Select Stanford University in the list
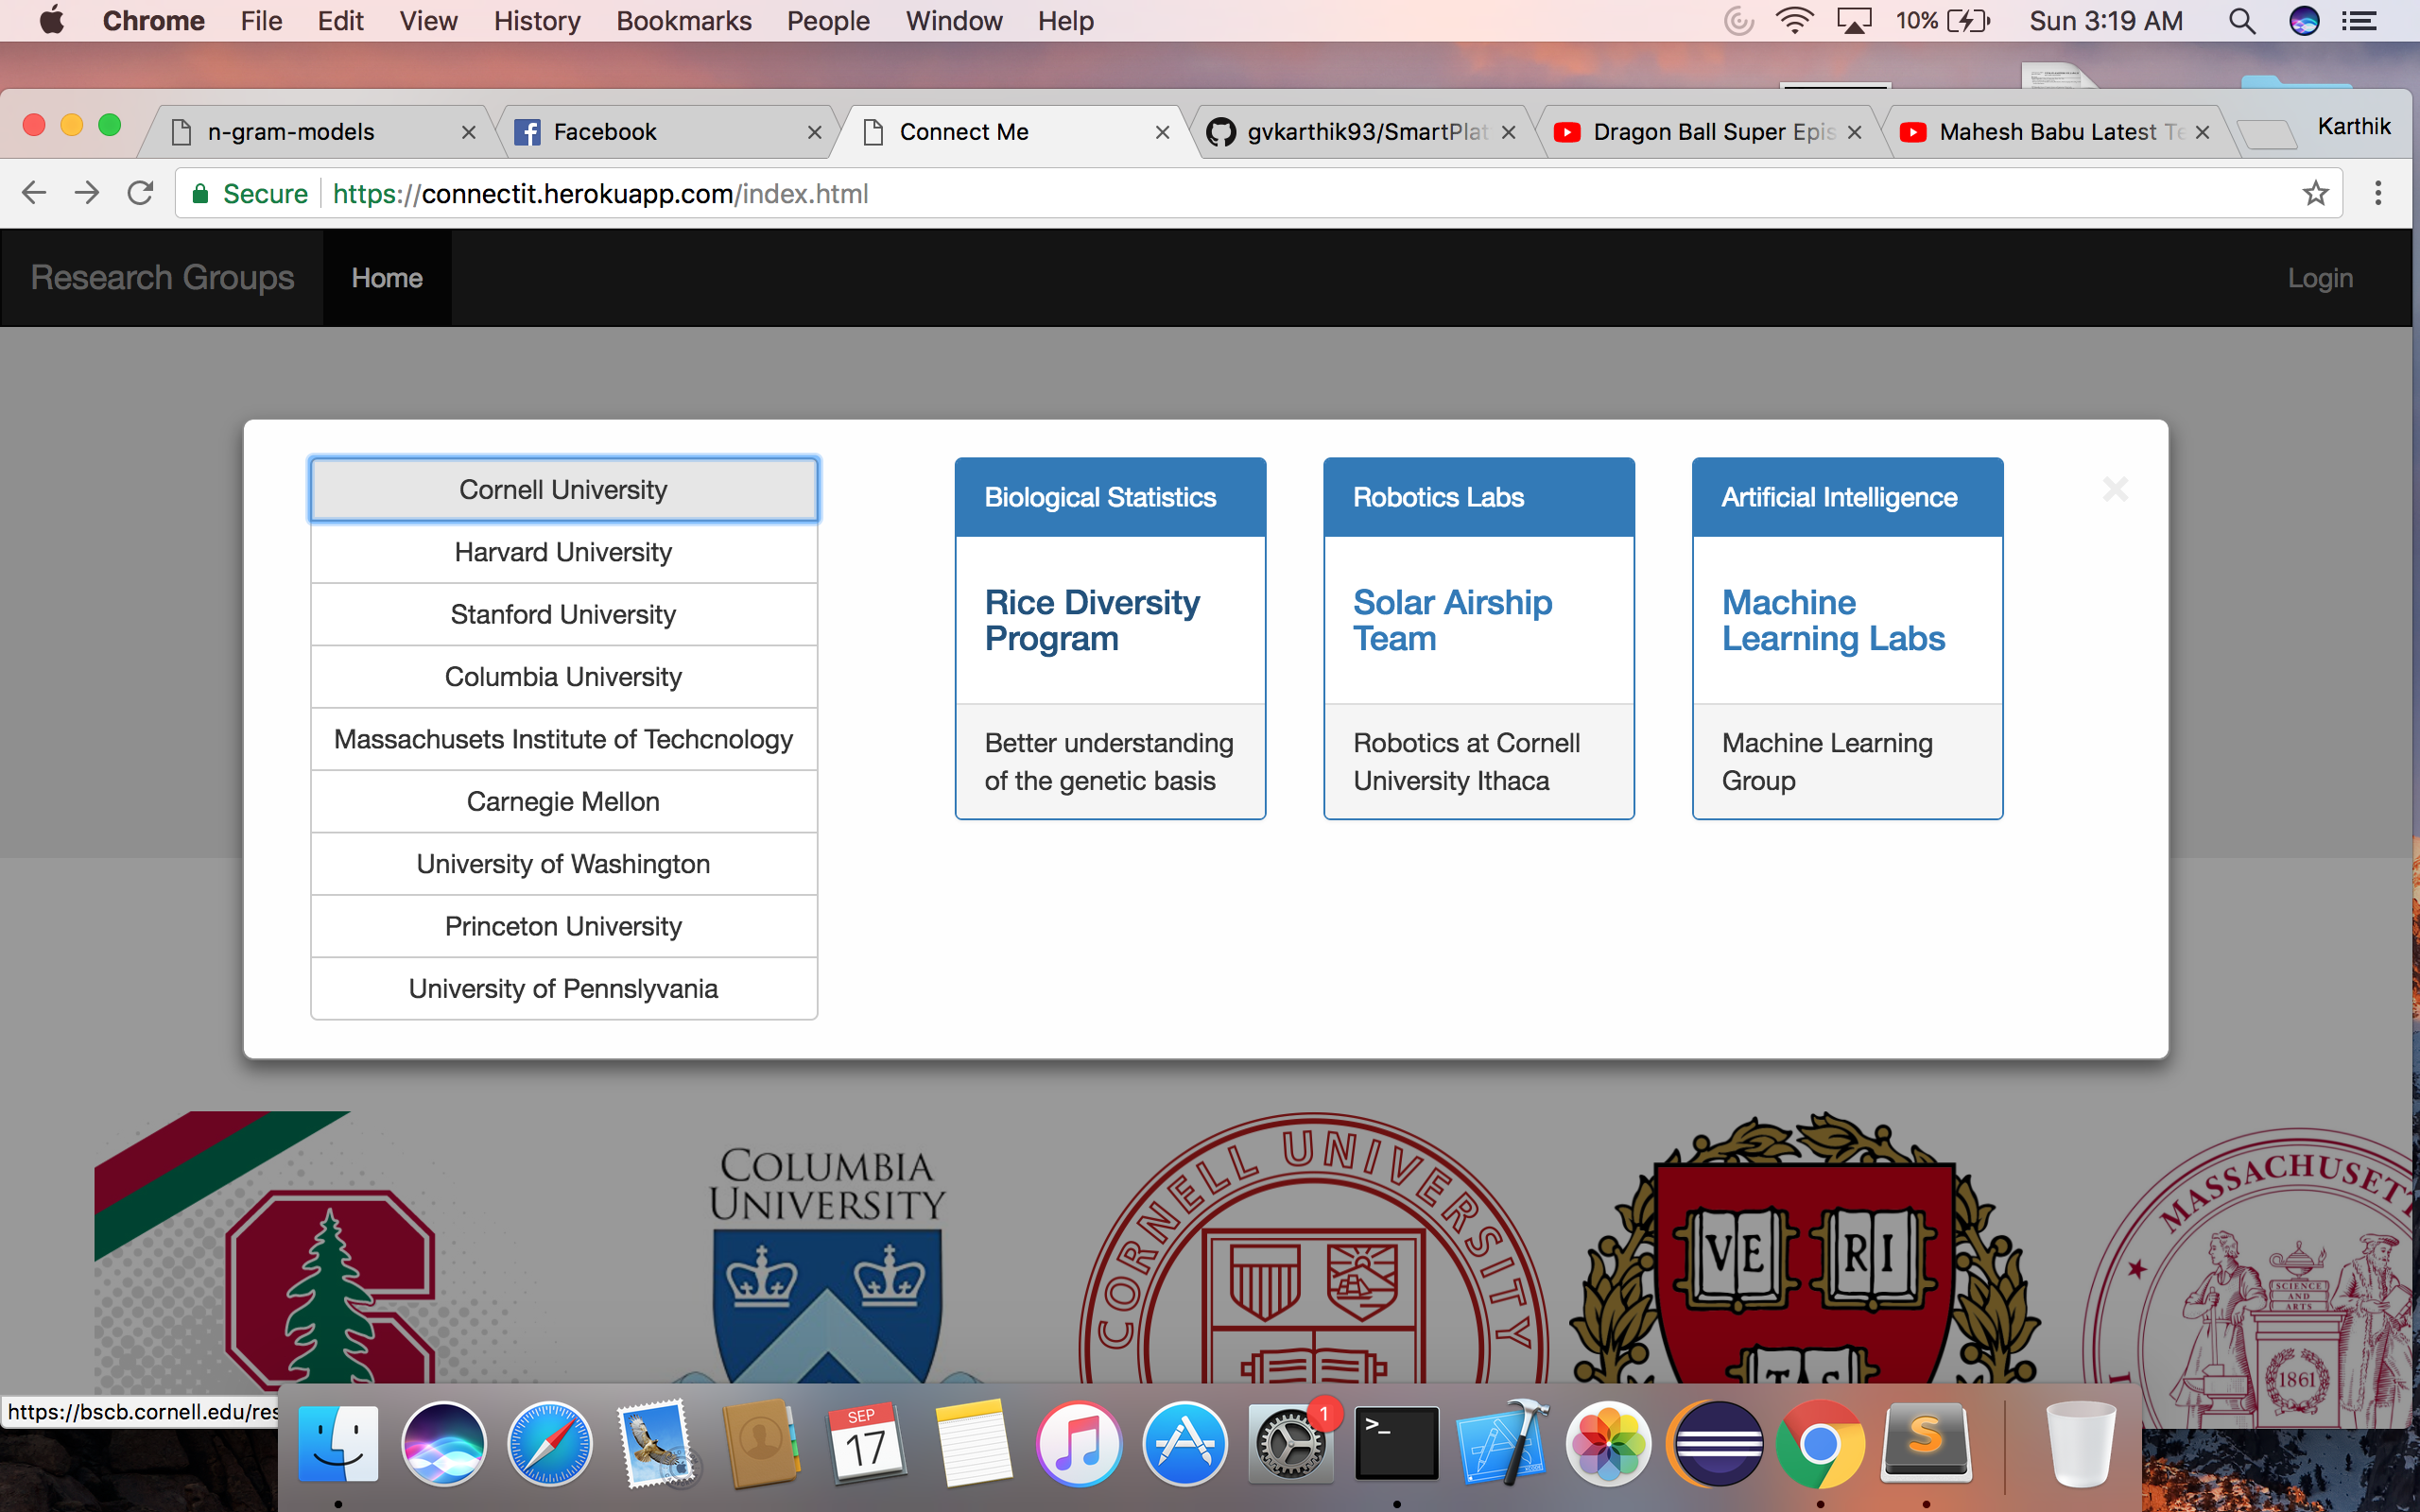This screenshot has width=2420, height=1512. pos(563,614)
